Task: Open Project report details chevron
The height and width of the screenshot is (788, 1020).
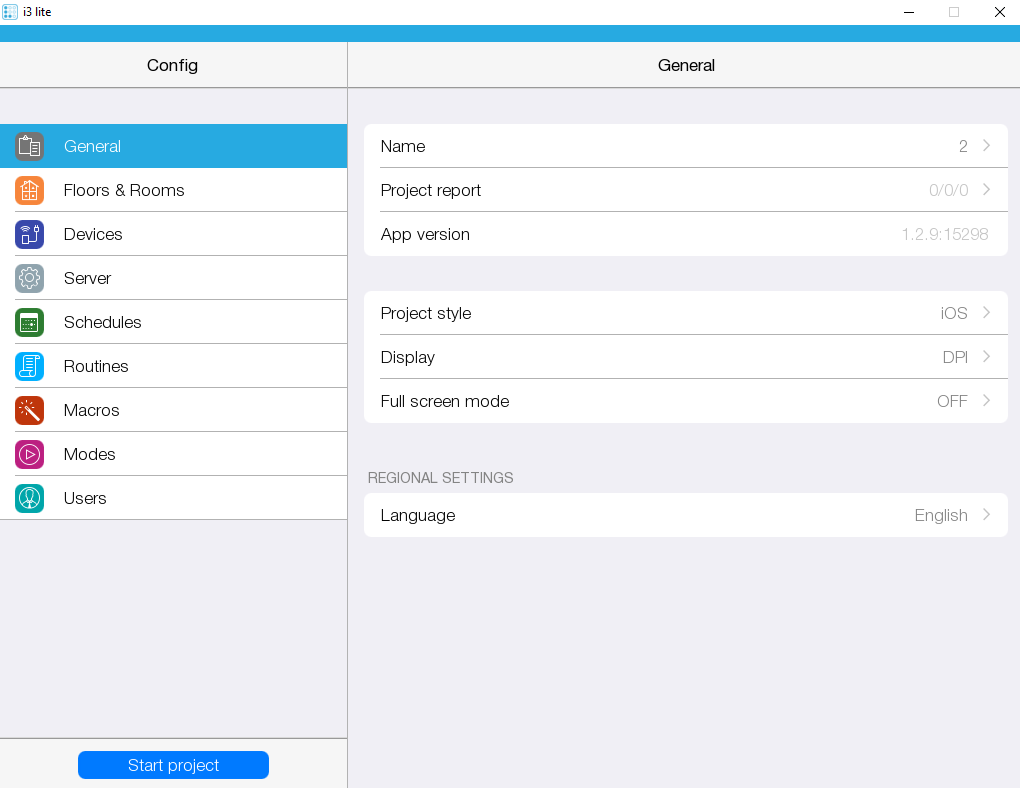Action: point(986,190)
